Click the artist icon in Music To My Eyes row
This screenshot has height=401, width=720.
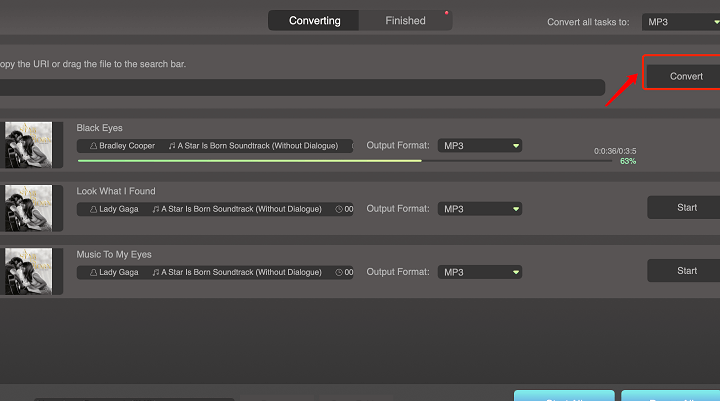click(94, 272)
